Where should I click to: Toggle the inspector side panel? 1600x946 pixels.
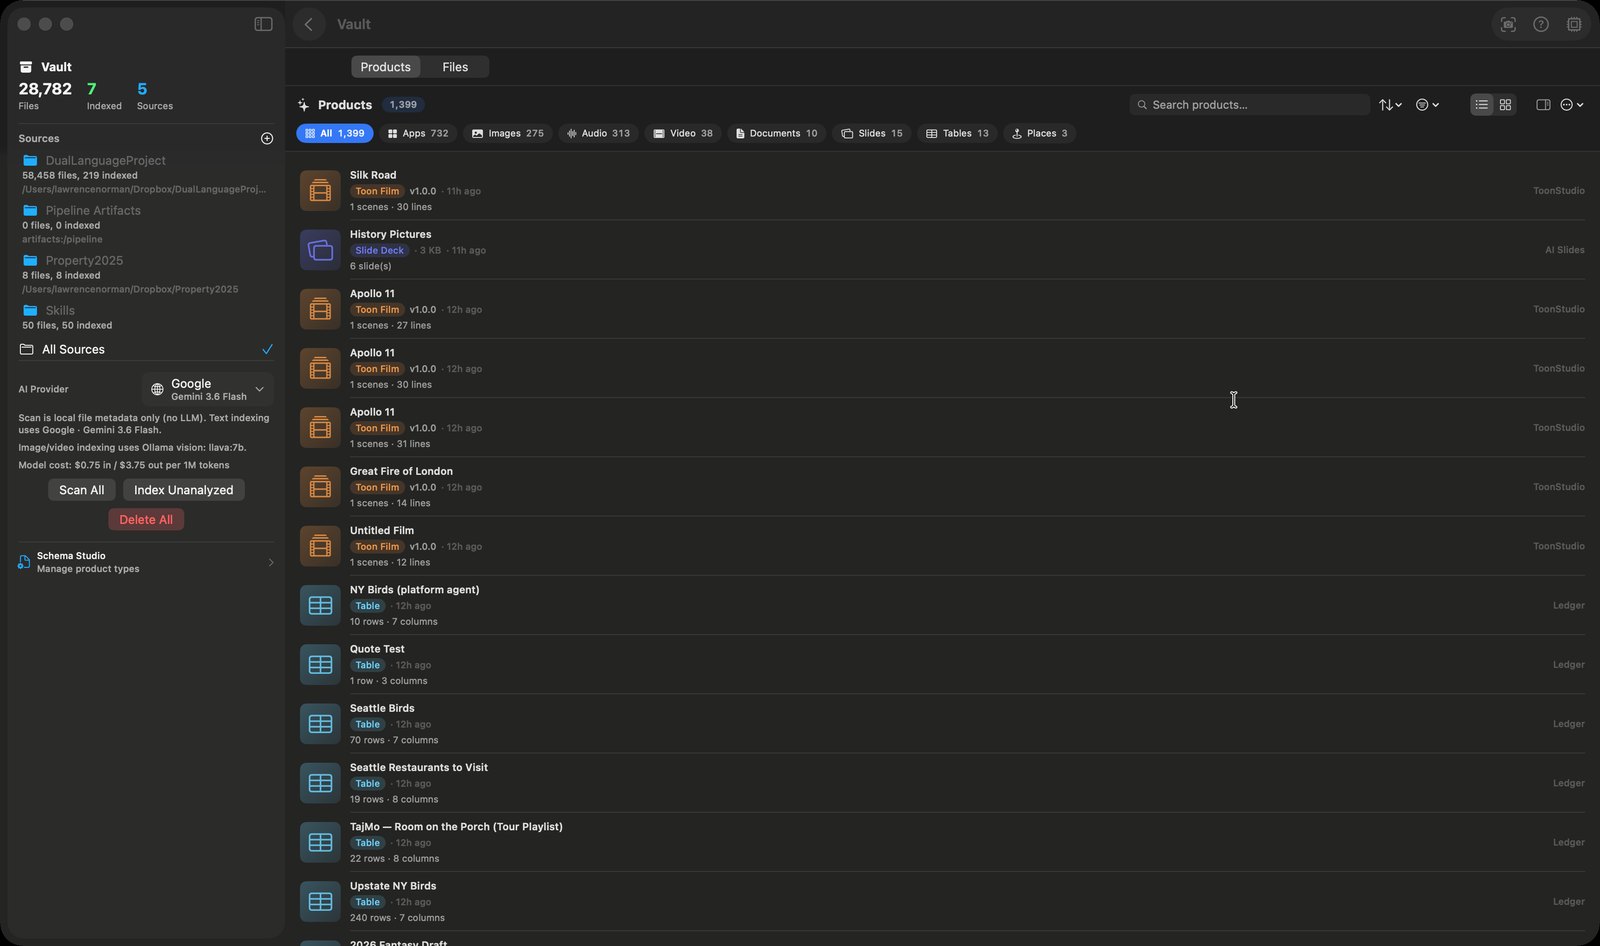pyautogui.click(x=1543, y=105)
